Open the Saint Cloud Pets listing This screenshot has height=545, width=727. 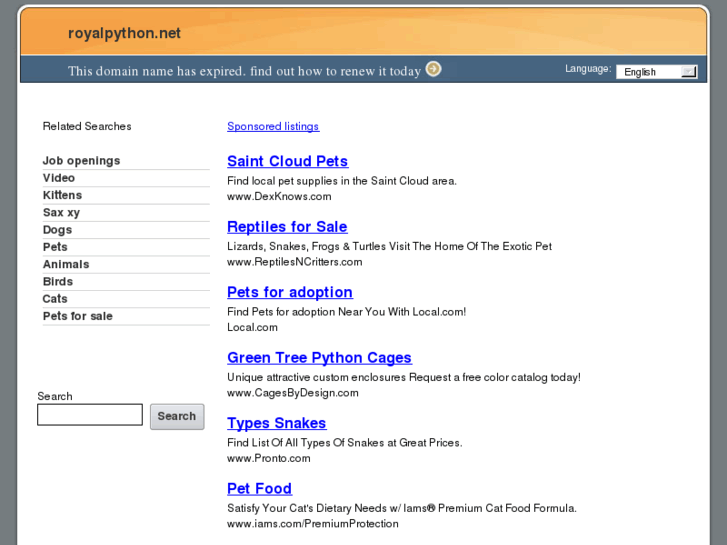click(287, 161)
